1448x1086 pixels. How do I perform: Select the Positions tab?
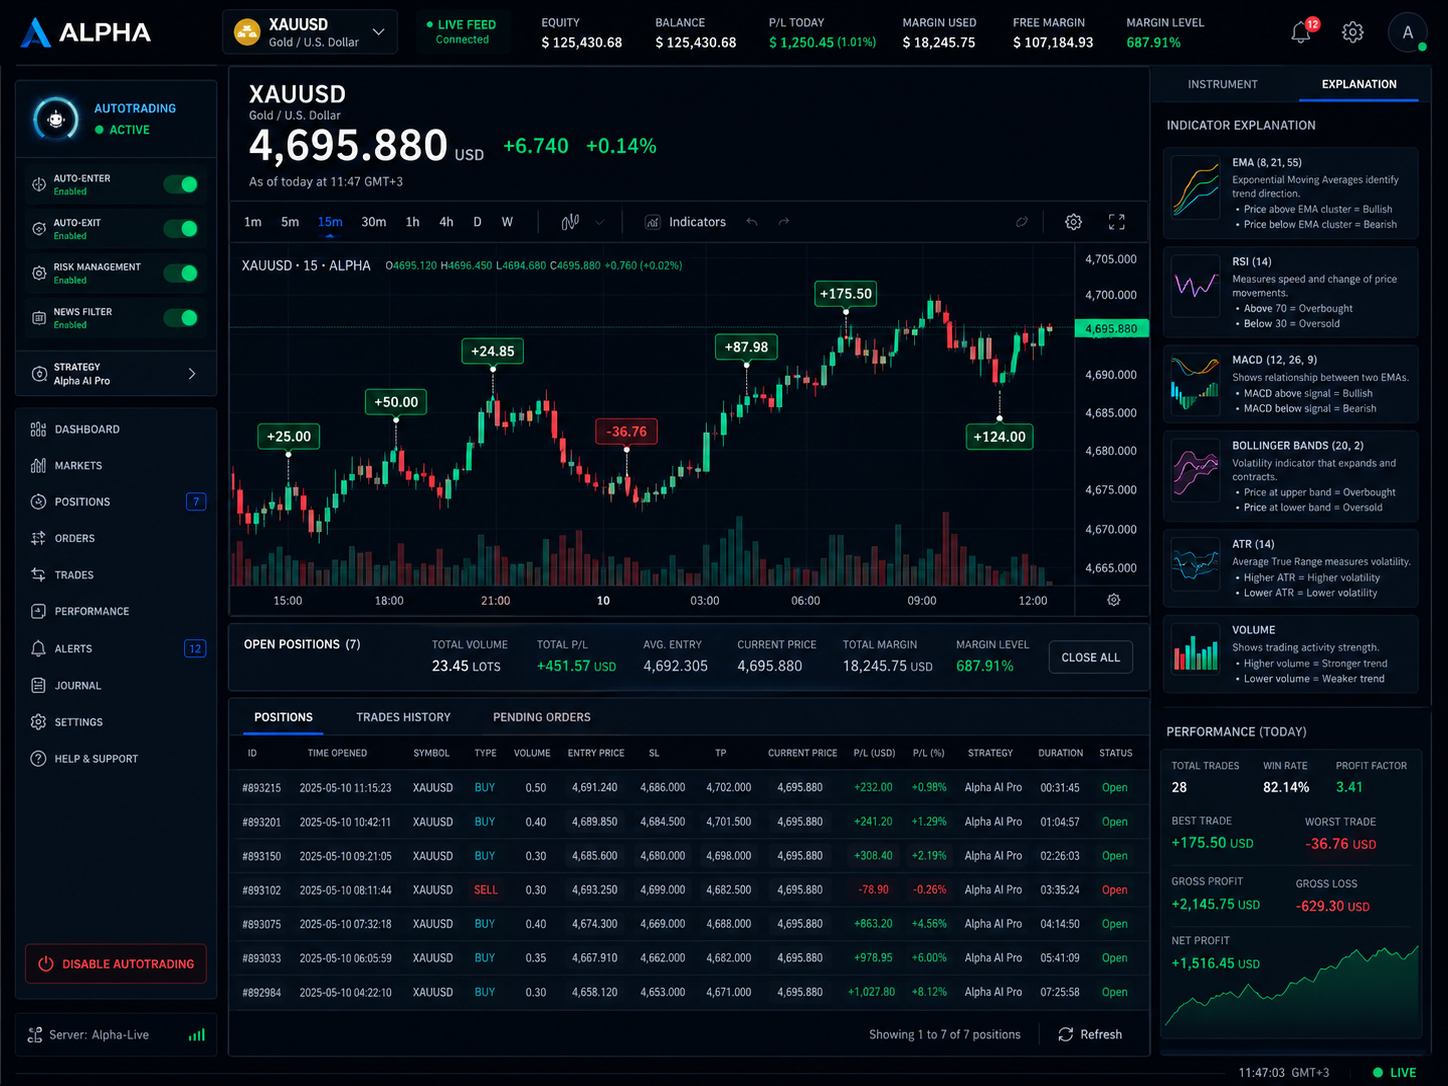(283, 717)
